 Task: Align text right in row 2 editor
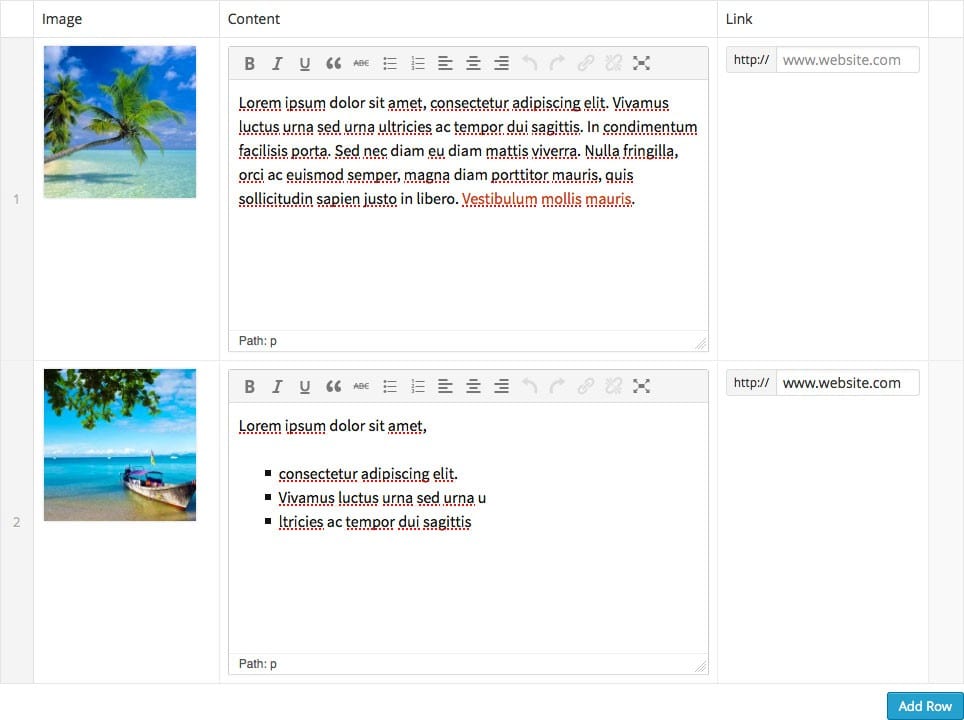[501, 386]
